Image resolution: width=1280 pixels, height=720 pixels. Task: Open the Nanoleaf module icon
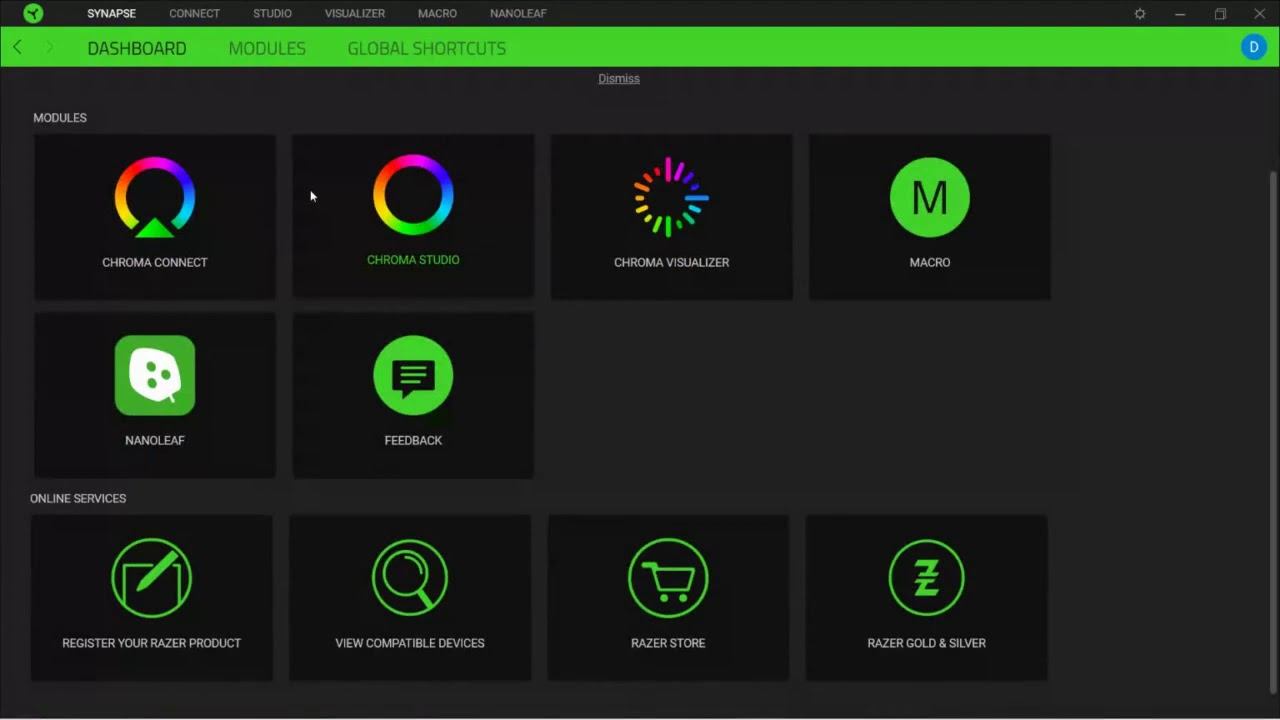pyautogui.click(x=155, y=375)
